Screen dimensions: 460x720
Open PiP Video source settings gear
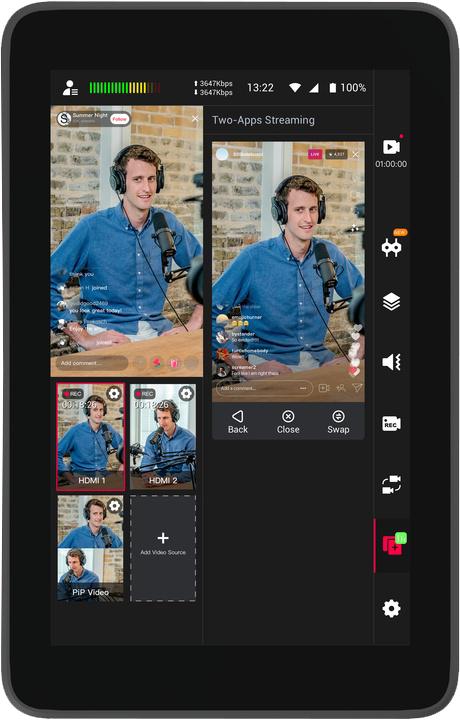click(x=114, y=506)
